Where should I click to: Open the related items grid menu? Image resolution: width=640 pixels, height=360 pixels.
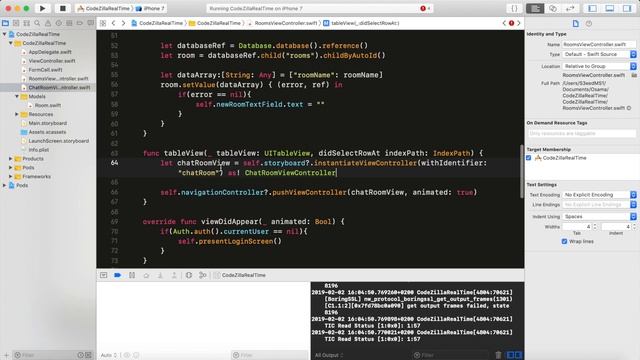pos(103,23)
